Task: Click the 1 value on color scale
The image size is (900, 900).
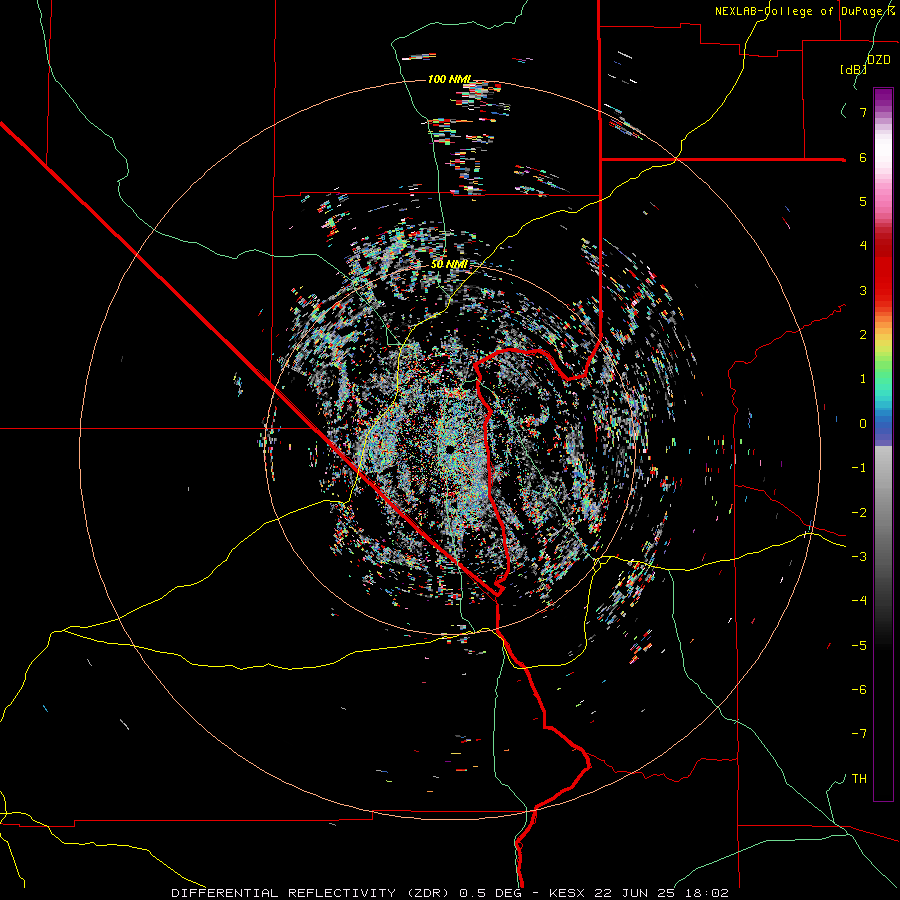Action: [863, 379]
